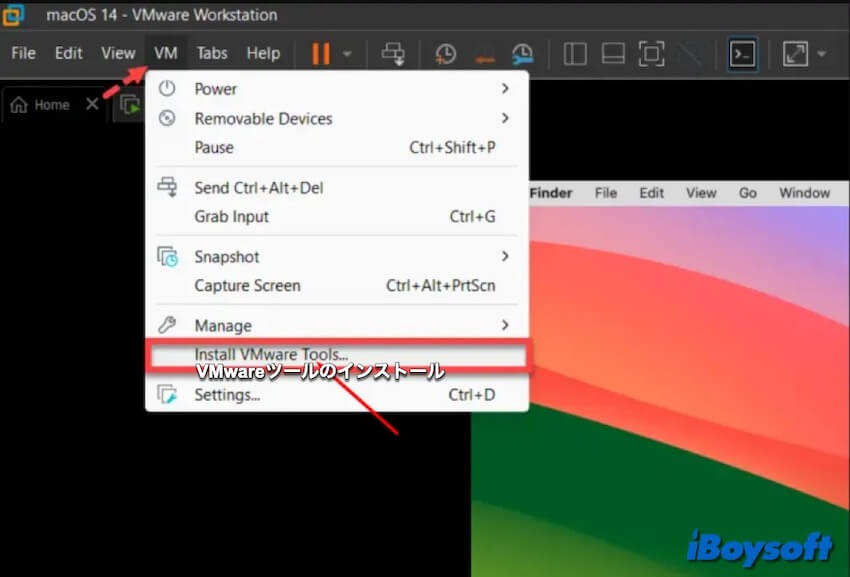The width and height of the screenshot is (850, 577).
Task: Toggle the library sidebar view icon
Action: pos(575,54)
